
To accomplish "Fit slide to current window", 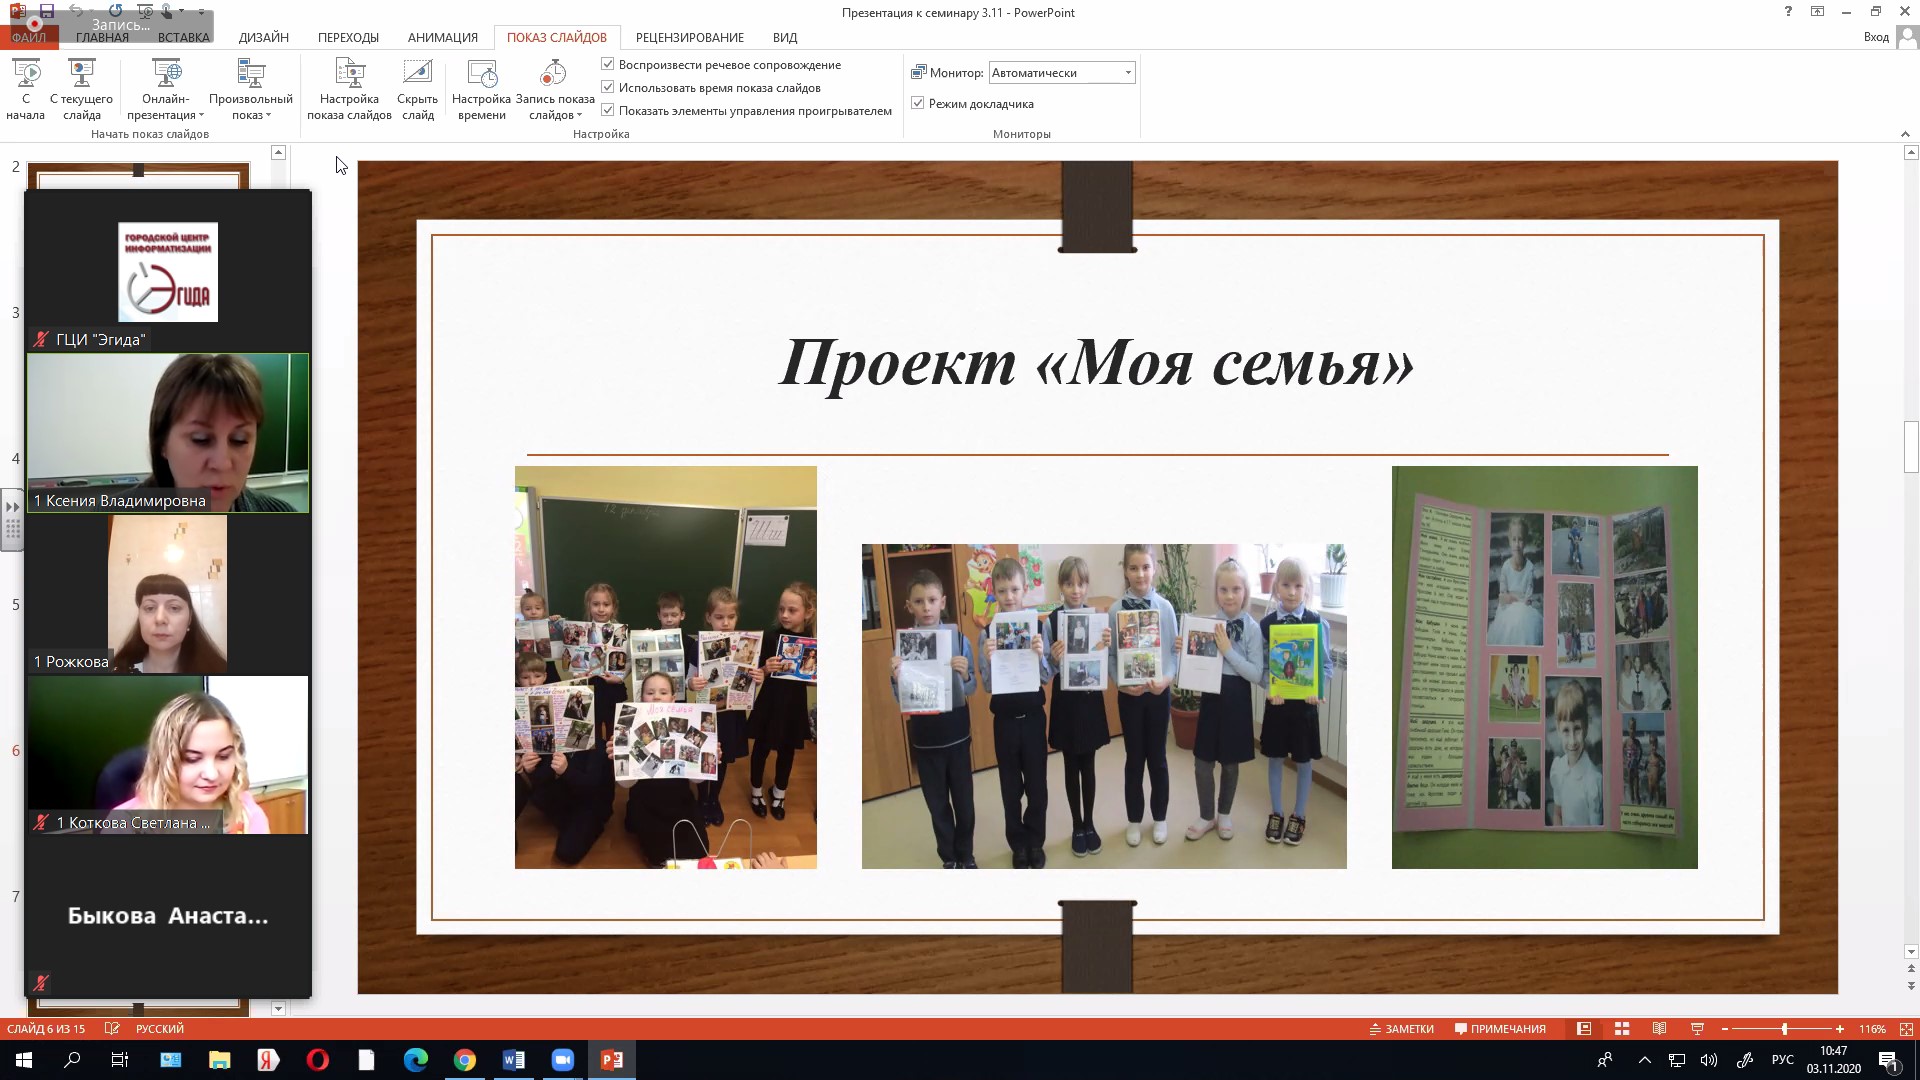I will (x=1906, y=1029).
